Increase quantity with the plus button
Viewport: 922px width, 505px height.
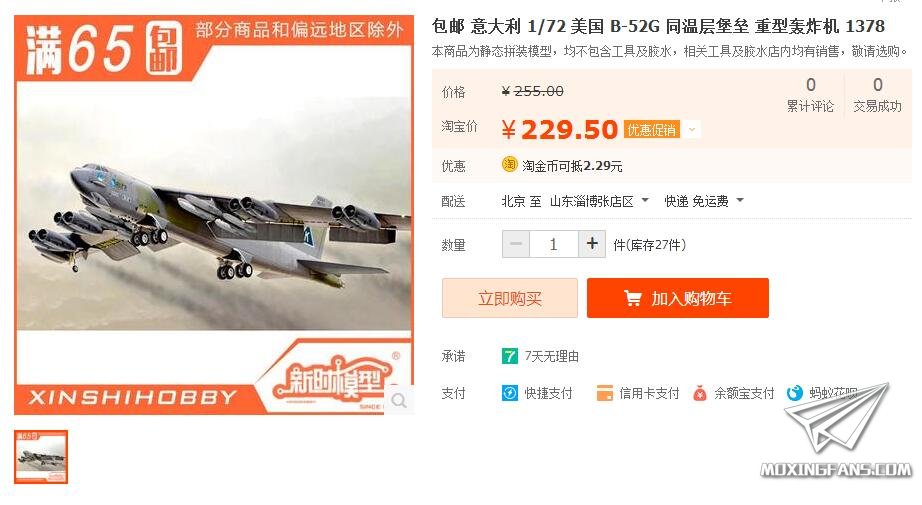[x=592, y=244]
